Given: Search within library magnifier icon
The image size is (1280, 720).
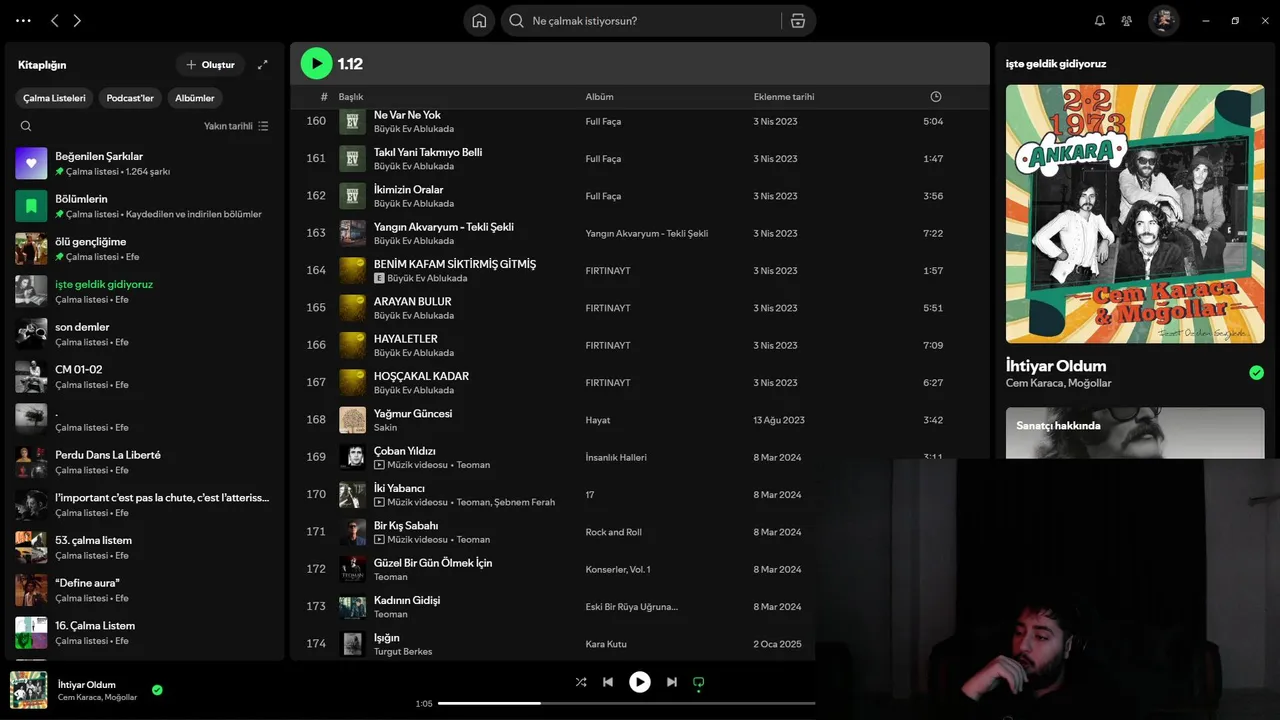Looking at the screenshot, I should 26,126.
